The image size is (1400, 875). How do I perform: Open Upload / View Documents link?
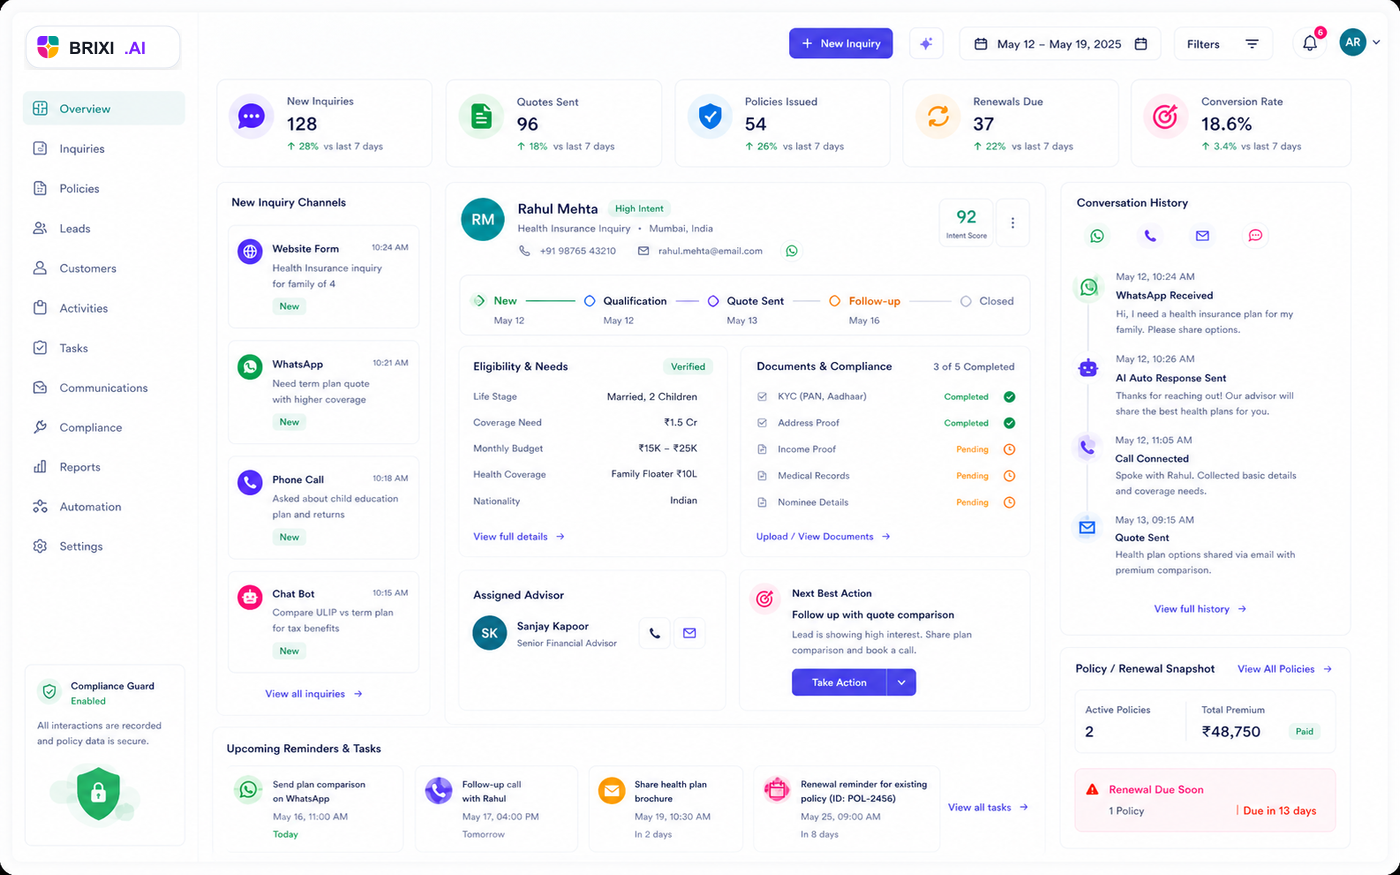tap(823, 537)
